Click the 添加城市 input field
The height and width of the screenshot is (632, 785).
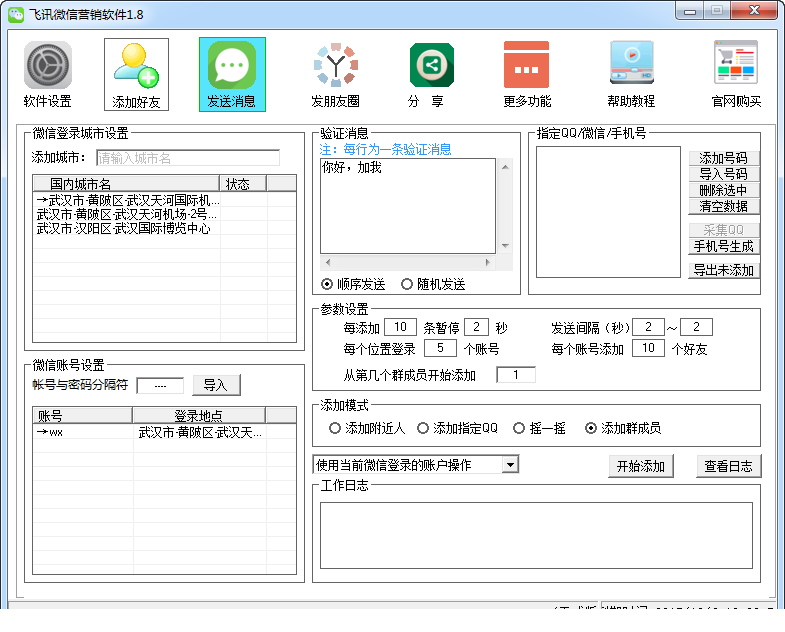pyautogui.click(x=188, y=158)
